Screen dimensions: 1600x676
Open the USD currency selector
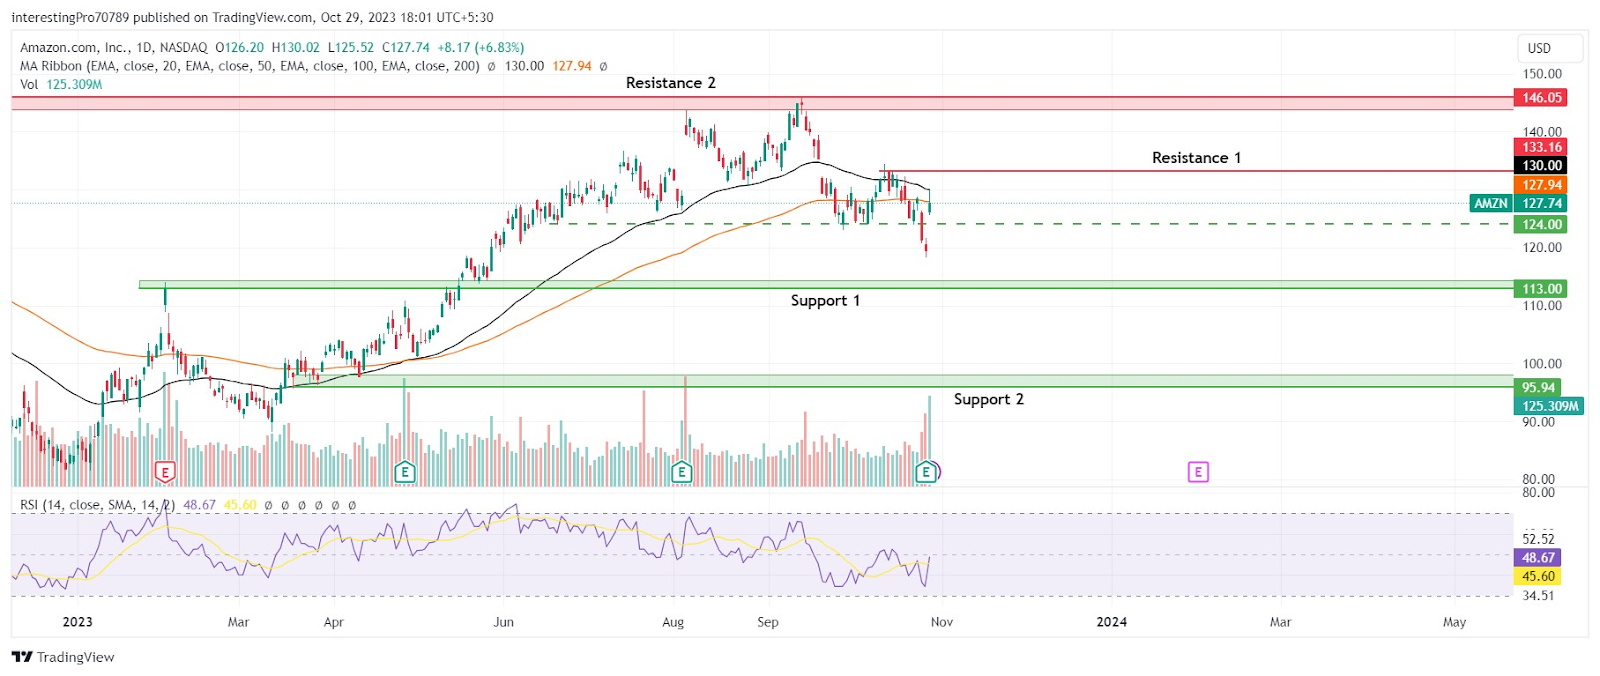(x=1549, y=48)
